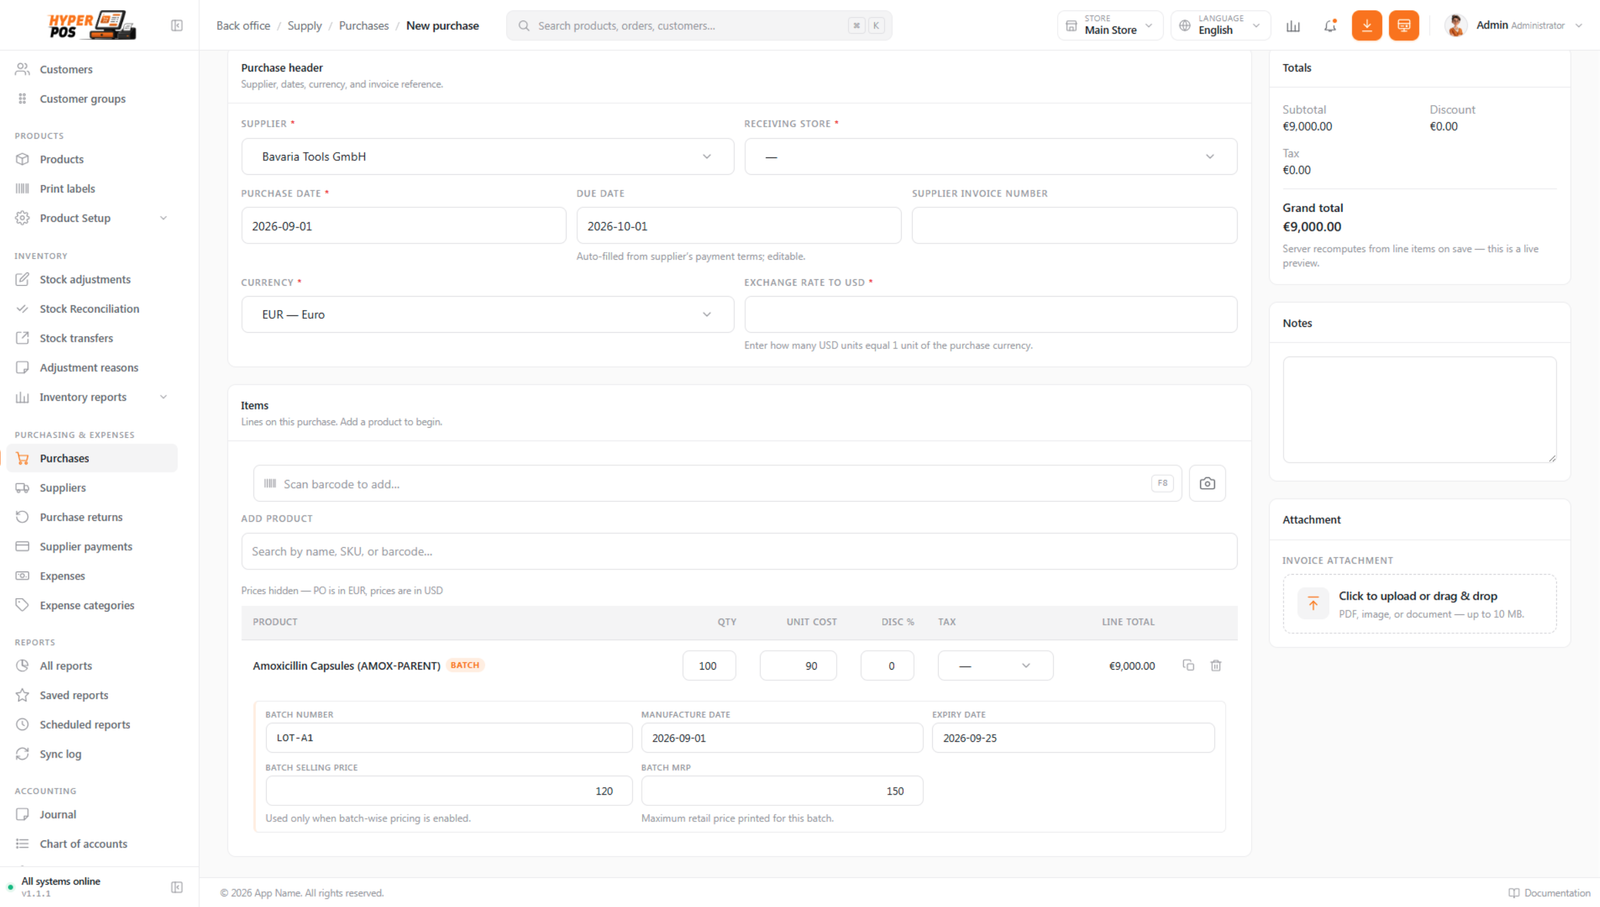
Task: Go to Suppliers in the sidebar
Action: tap(92, 488)
